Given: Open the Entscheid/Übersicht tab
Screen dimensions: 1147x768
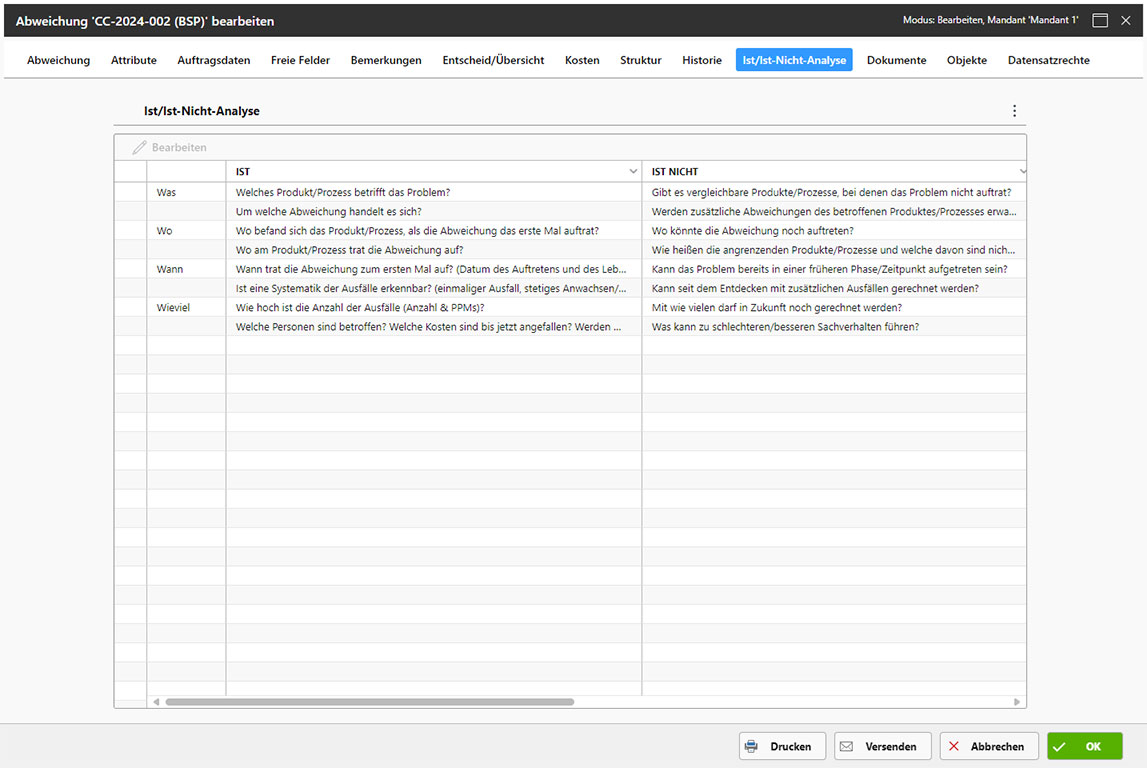Looking at the screenshot, I should [493, 60].
